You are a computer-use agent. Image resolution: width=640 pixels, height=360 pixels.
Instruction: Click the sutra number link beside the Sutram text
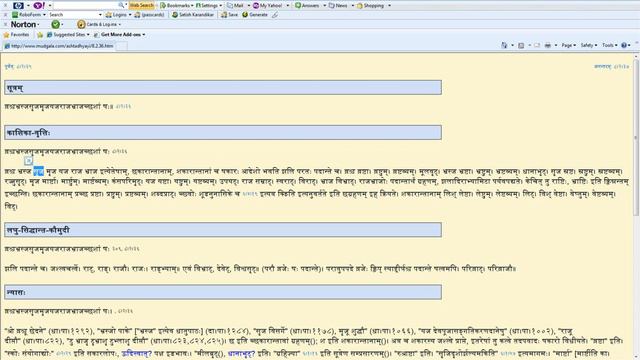tap(123, 107)
